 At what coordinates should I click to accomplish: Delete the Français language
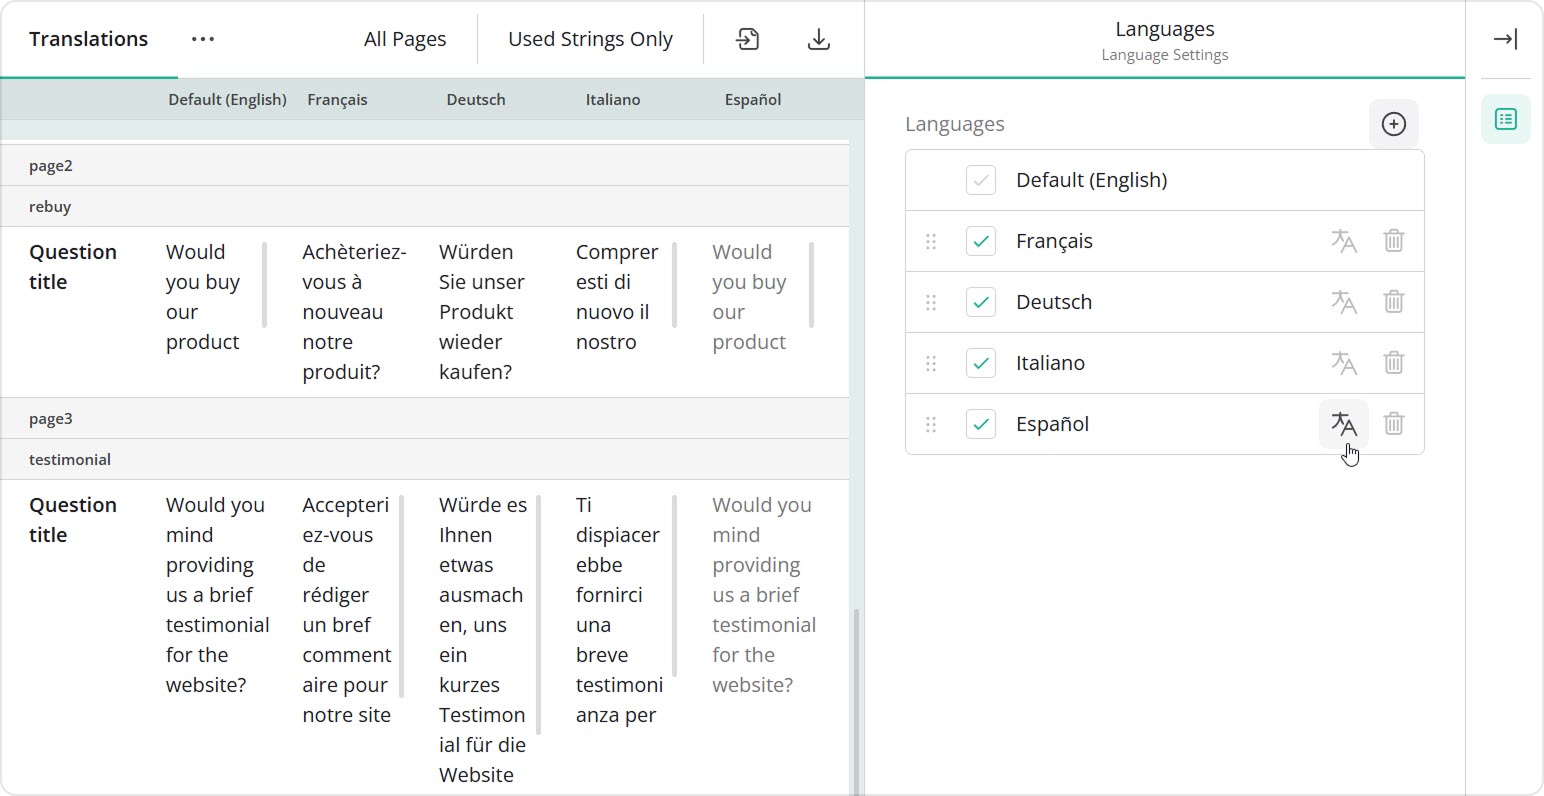[1393, 241]
